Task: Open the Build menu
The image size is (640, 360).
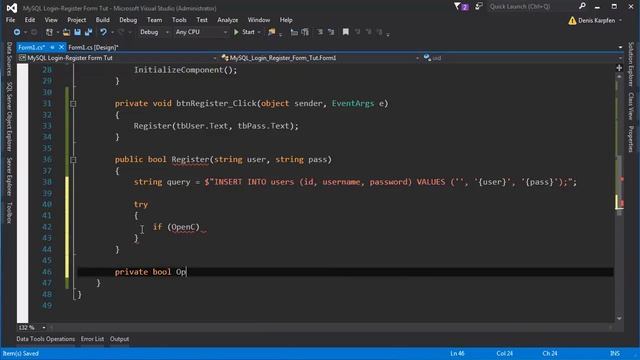Action: [x=102, y=20]
